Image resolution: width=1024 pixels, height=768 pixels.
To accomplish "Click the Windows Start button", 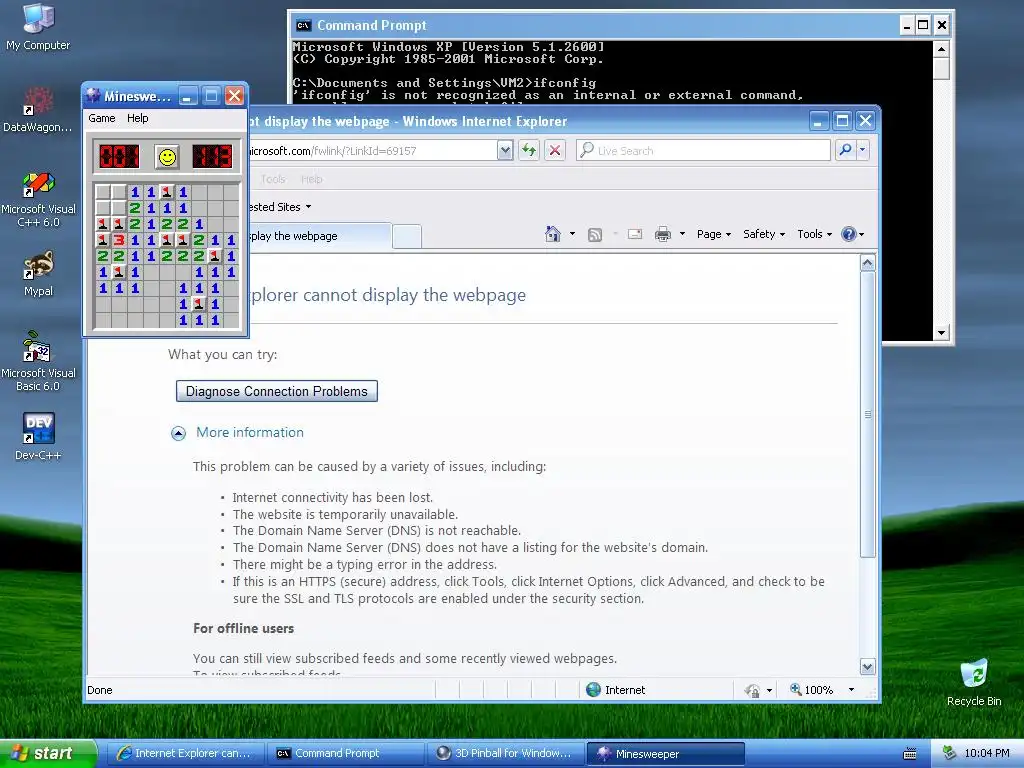I will pyautogui.click(x=48, y=753).
